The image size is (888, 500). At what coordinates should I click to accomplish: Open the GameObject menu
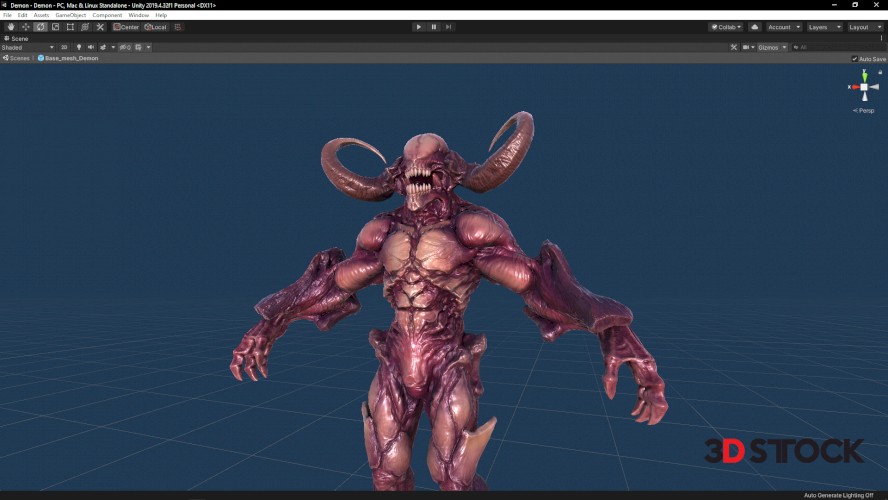(71, 15)
